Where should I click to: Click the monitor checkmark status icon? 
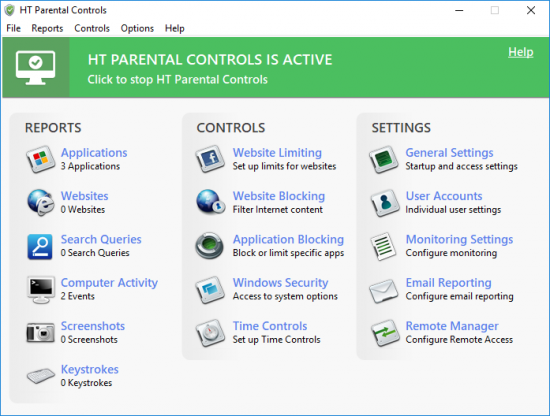pos(35,68)
